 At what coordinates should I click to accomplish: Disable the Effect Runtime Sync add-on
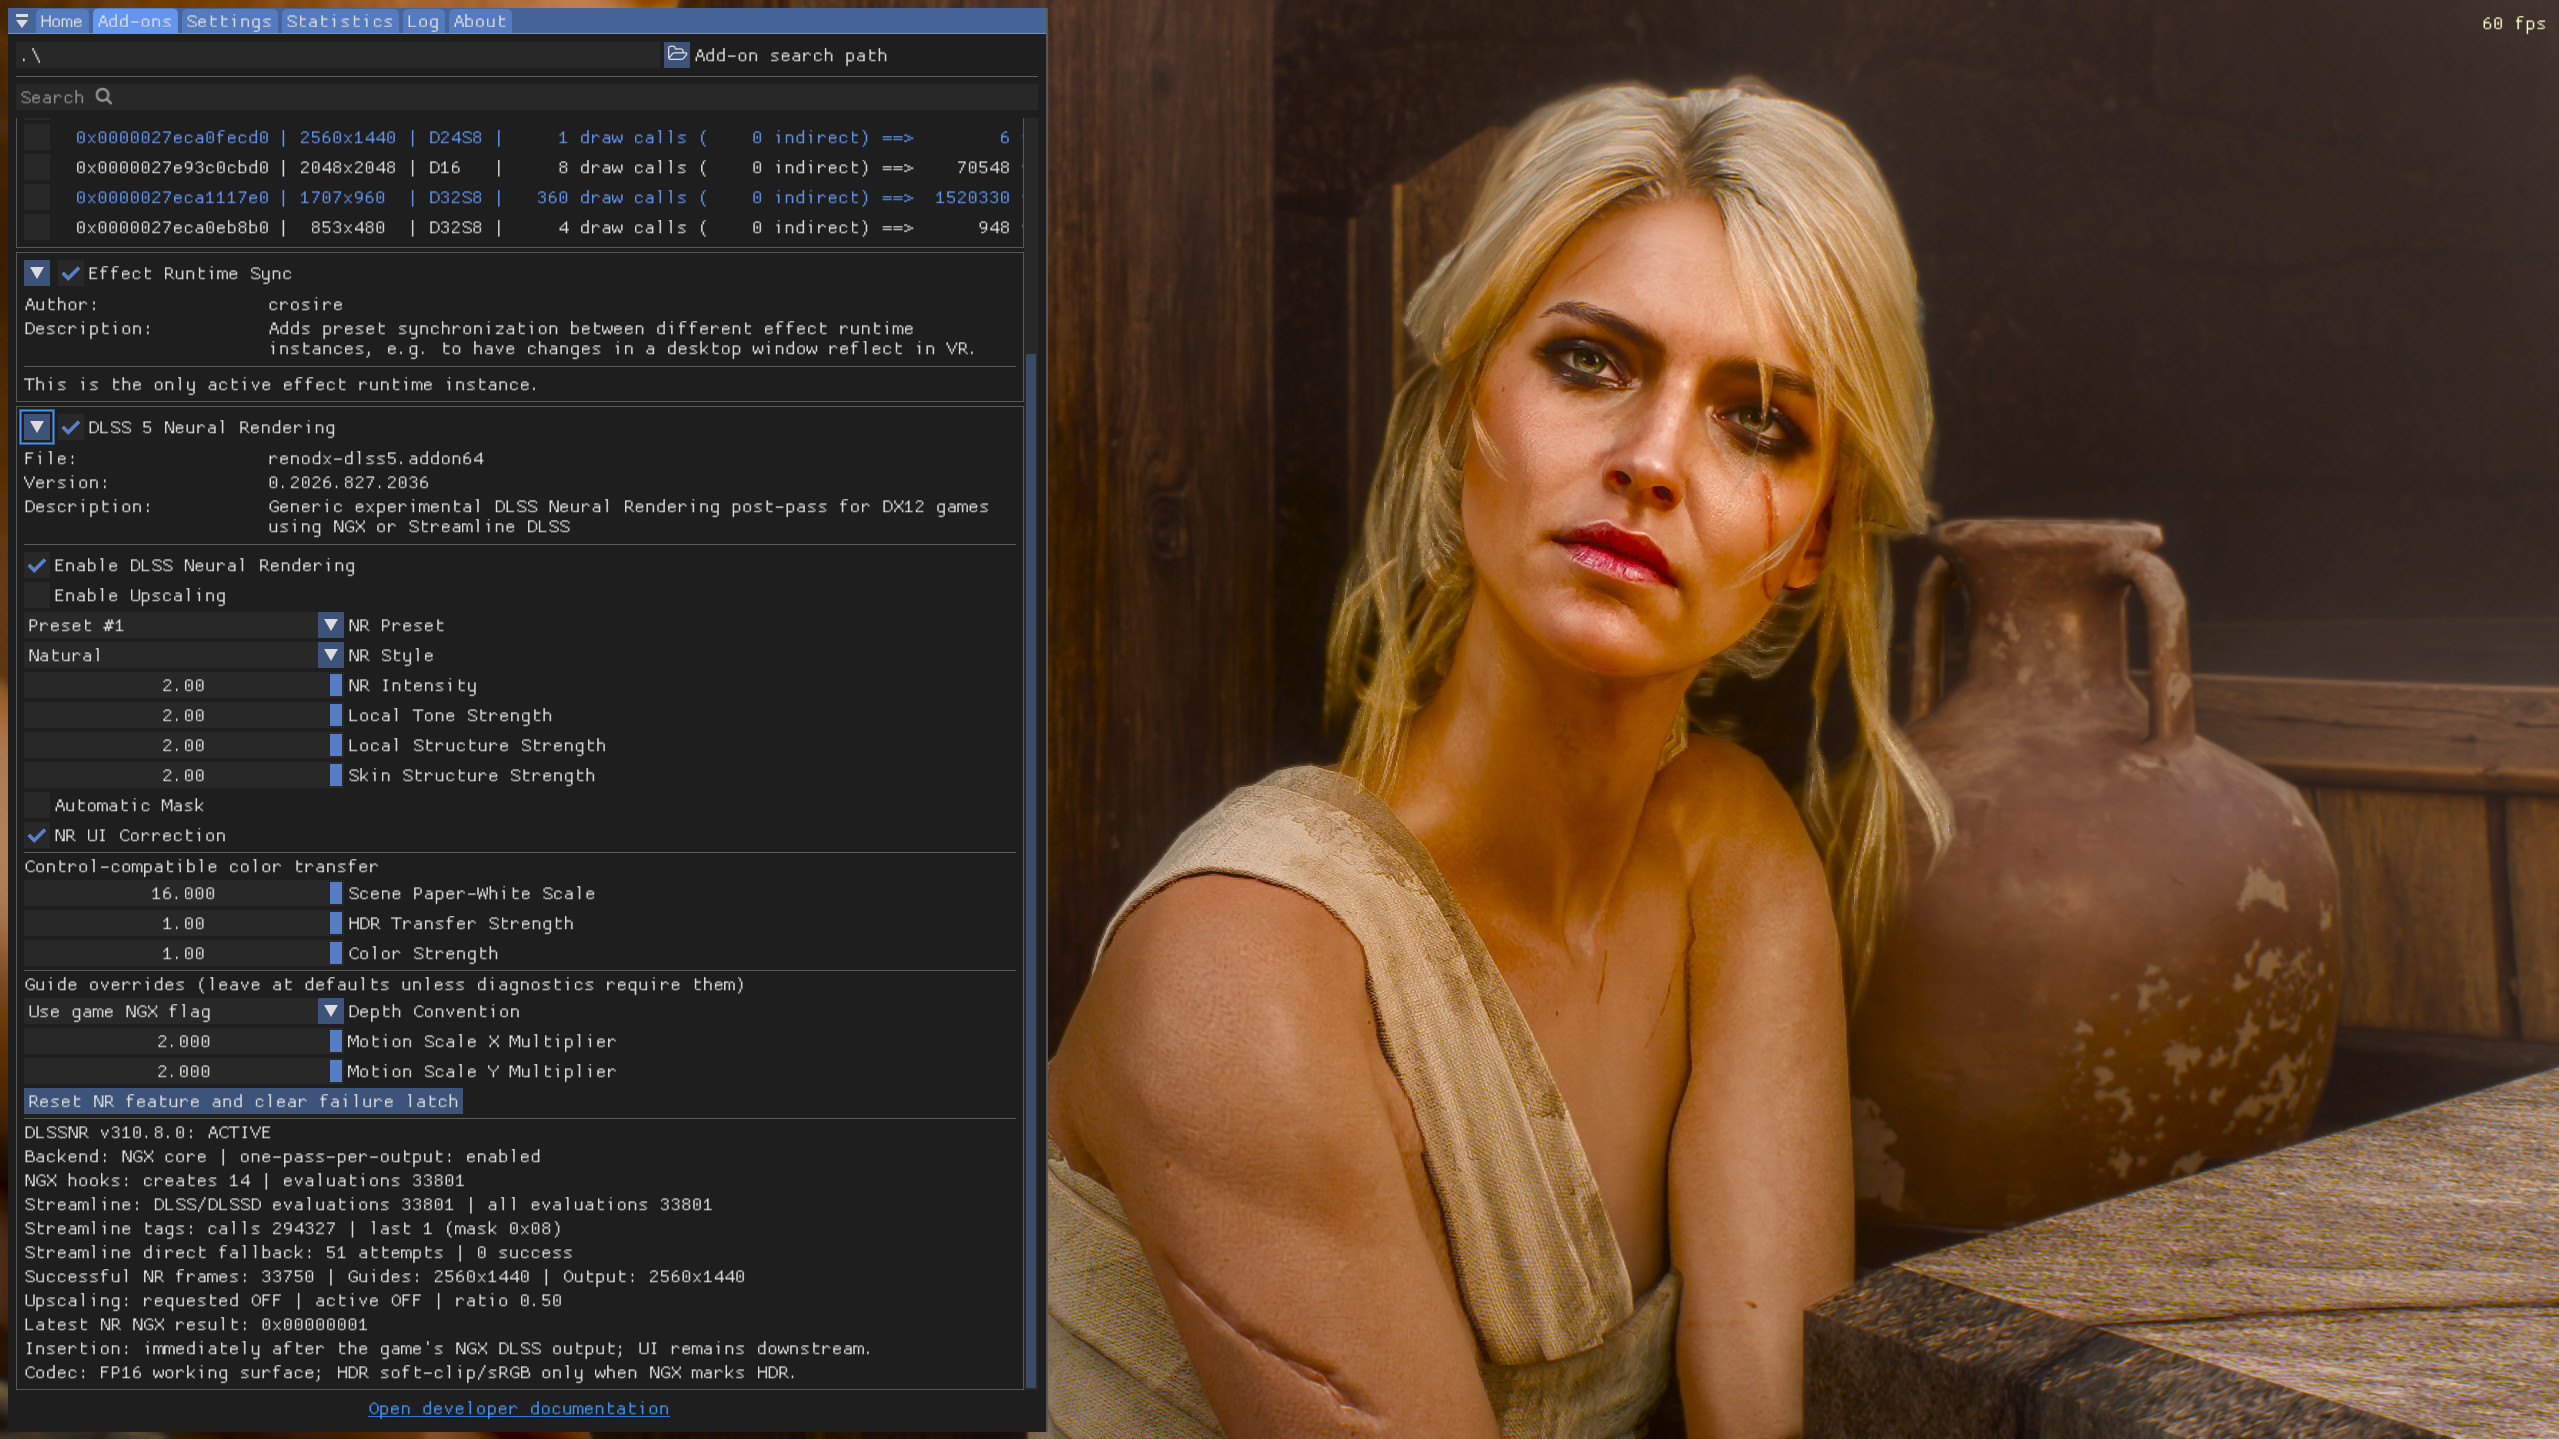70,273
